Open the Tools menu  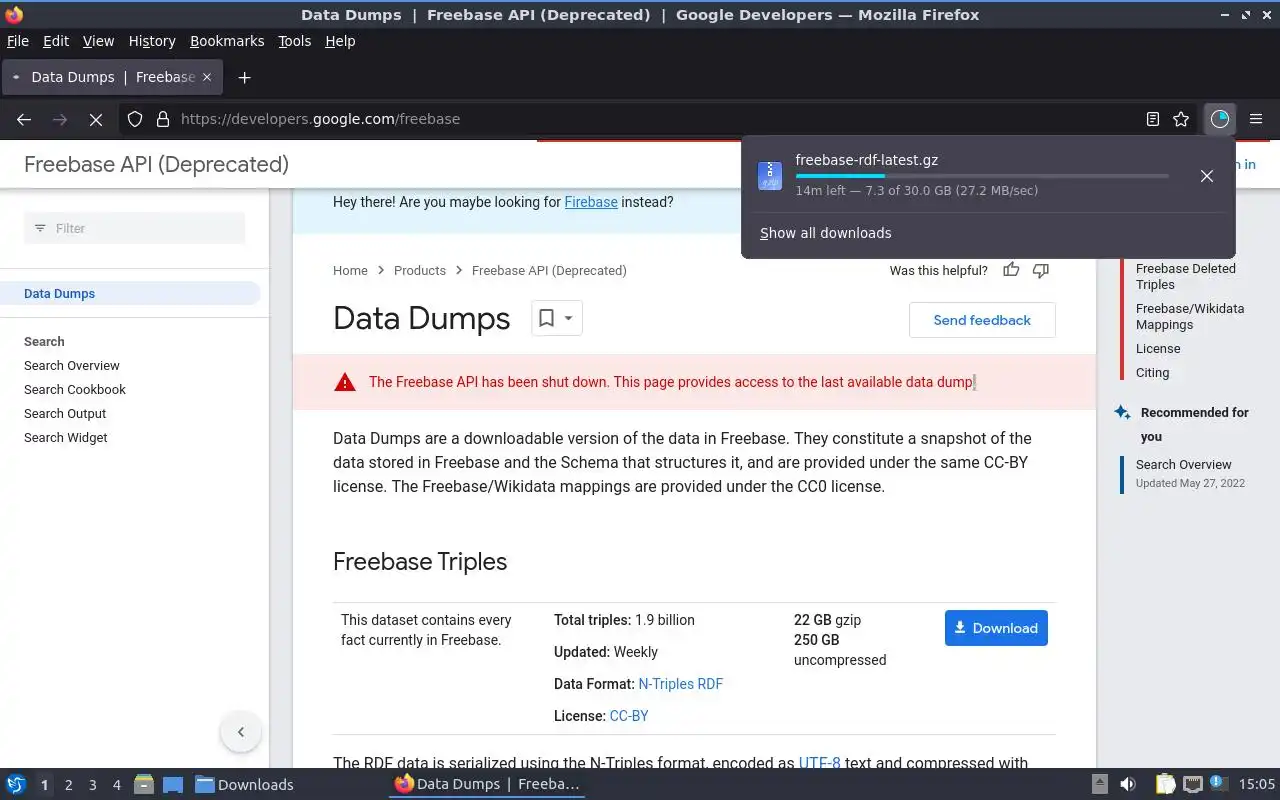(295, 41)
